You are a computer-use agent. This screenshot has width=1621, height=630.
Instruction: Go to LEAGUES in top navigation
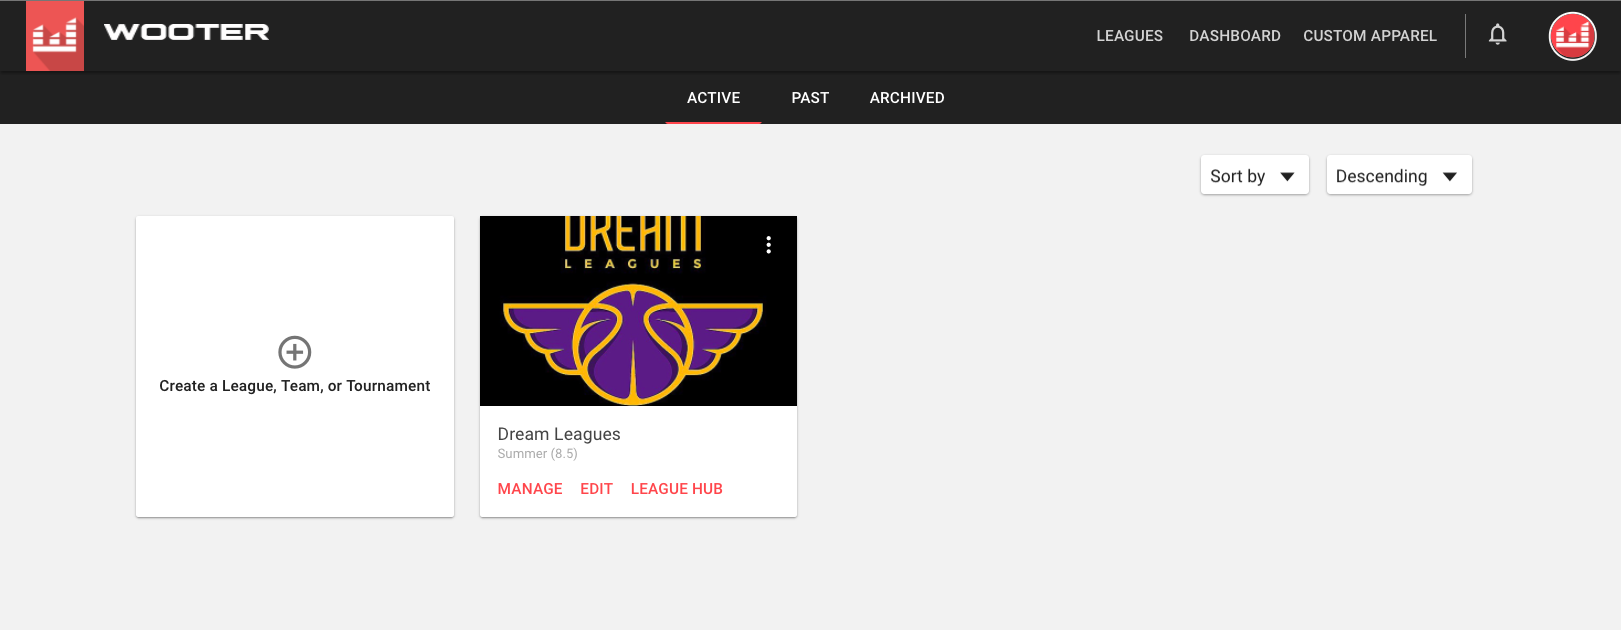(1129, 36)
